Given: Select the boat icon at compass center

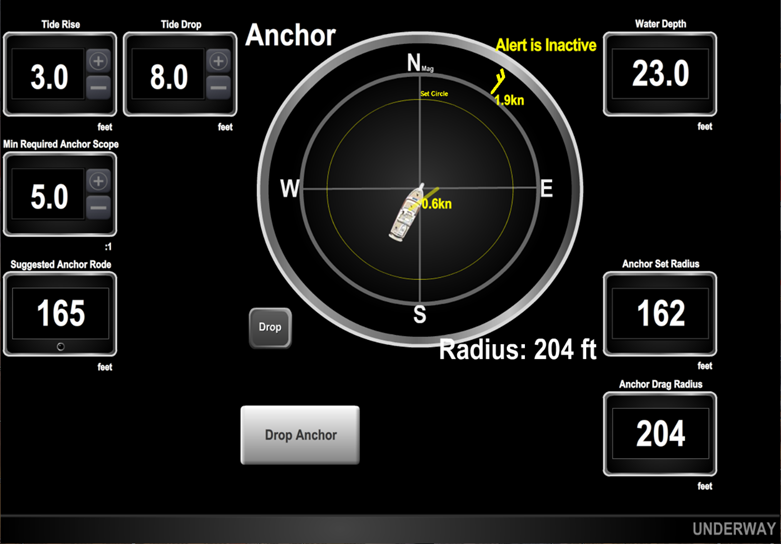Looking at the screenshot, I should [409, 210].
